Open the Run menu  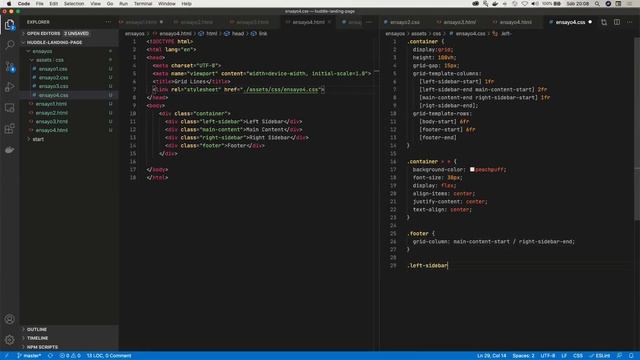coord(123,4)
